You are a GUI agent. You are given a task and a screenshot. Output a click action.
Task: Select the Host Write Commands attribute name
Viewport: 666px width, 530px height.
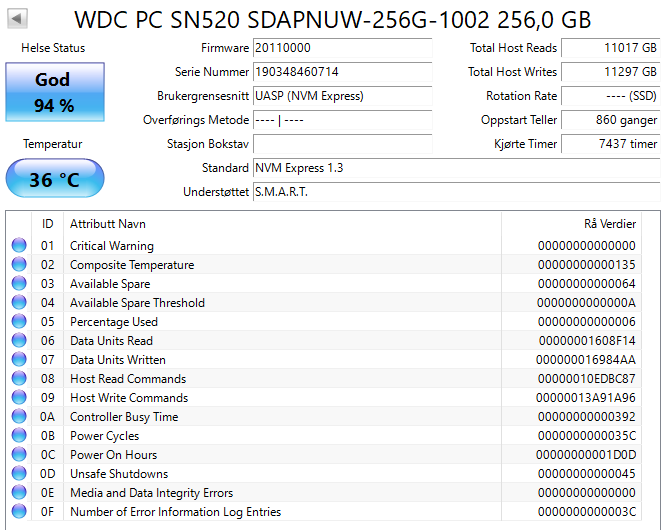point(129,398)
